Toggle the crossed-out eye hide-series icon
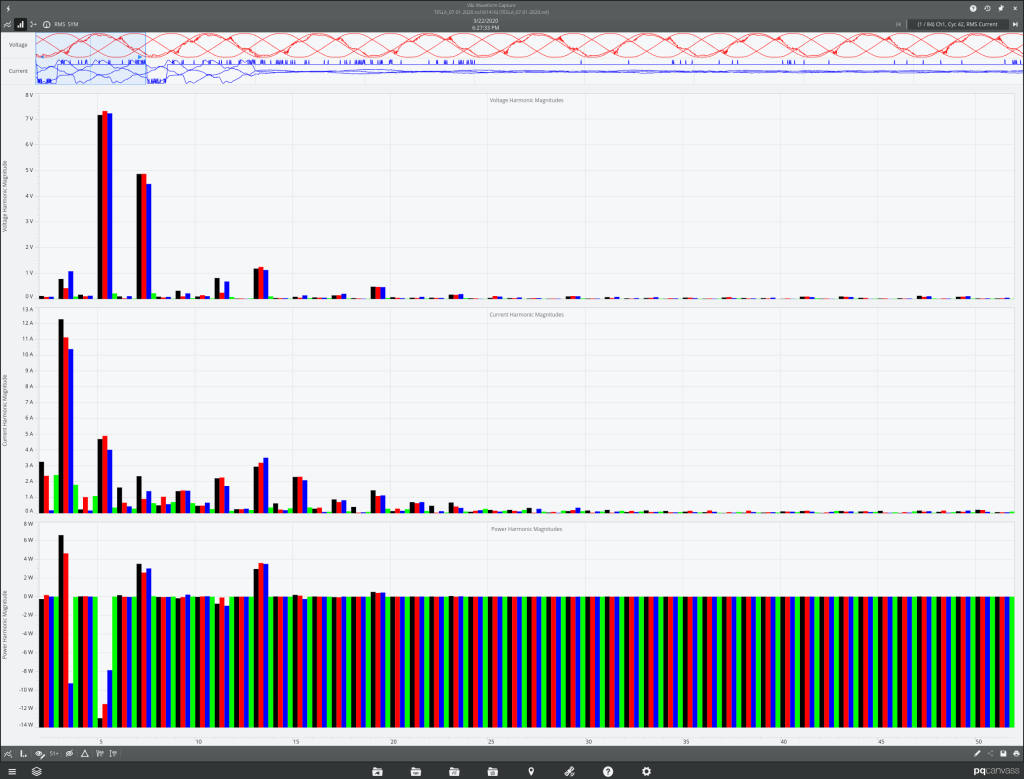This screenshot has height=779, width=1024. click(70, 753)
